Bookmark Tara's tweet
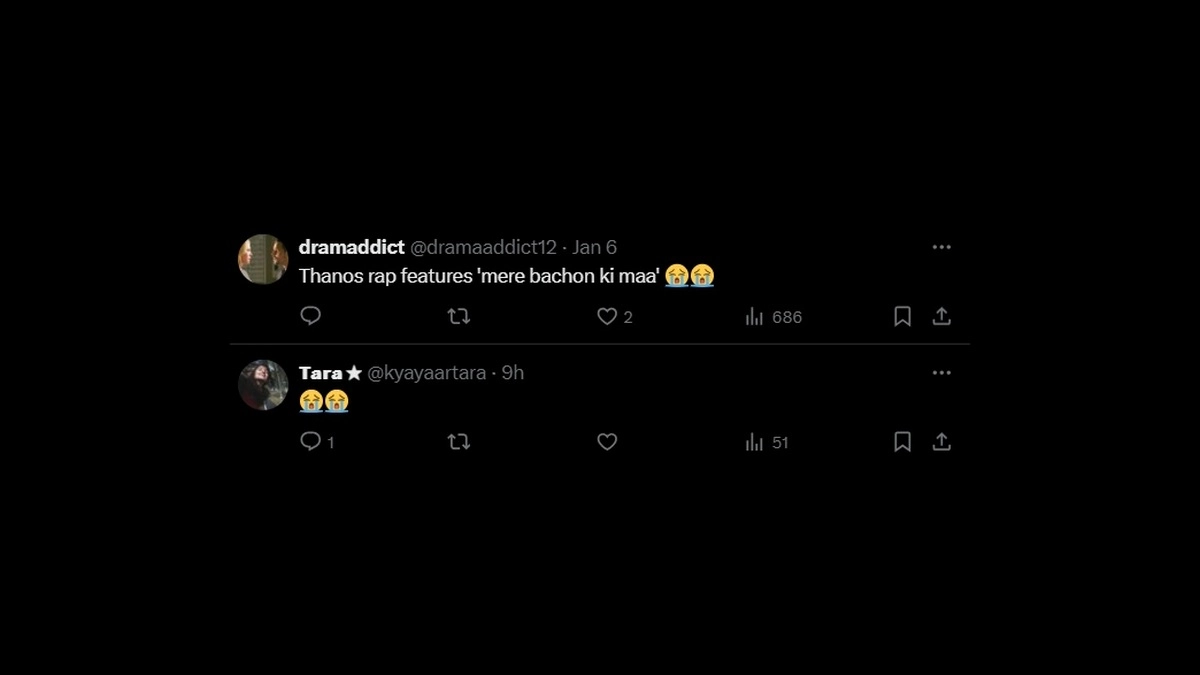 click(902, 441)
